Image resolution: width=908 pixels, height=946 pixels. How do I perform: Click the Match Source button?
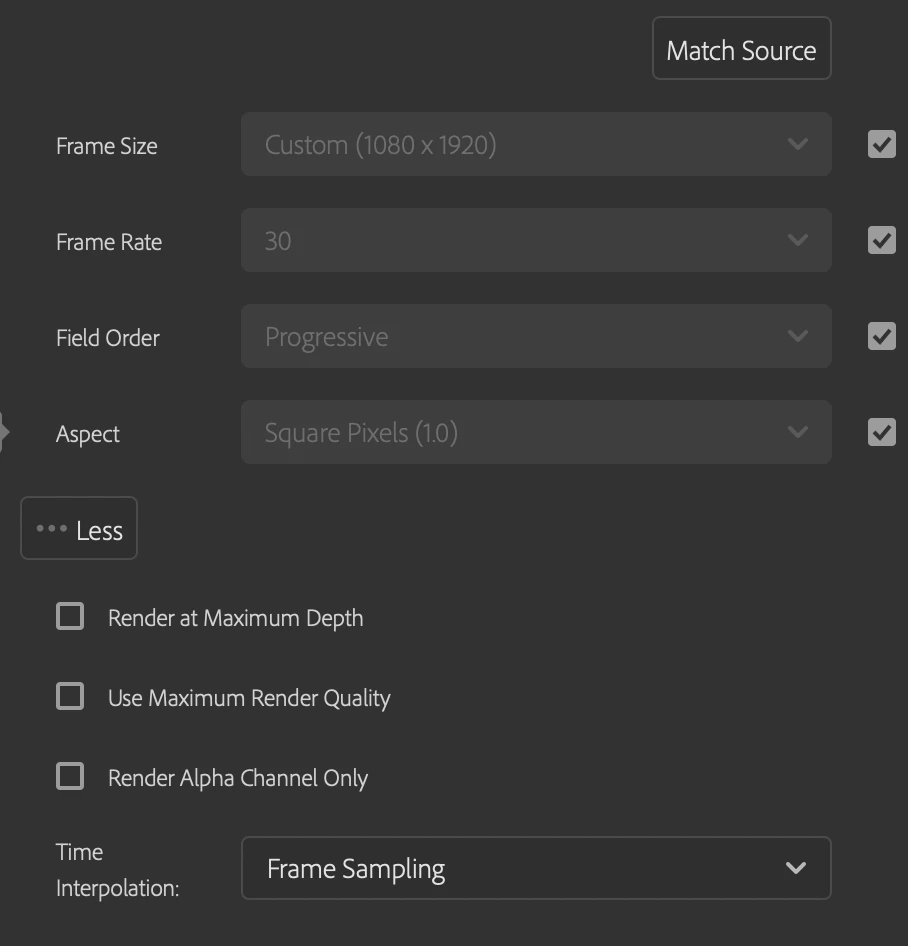741,49
